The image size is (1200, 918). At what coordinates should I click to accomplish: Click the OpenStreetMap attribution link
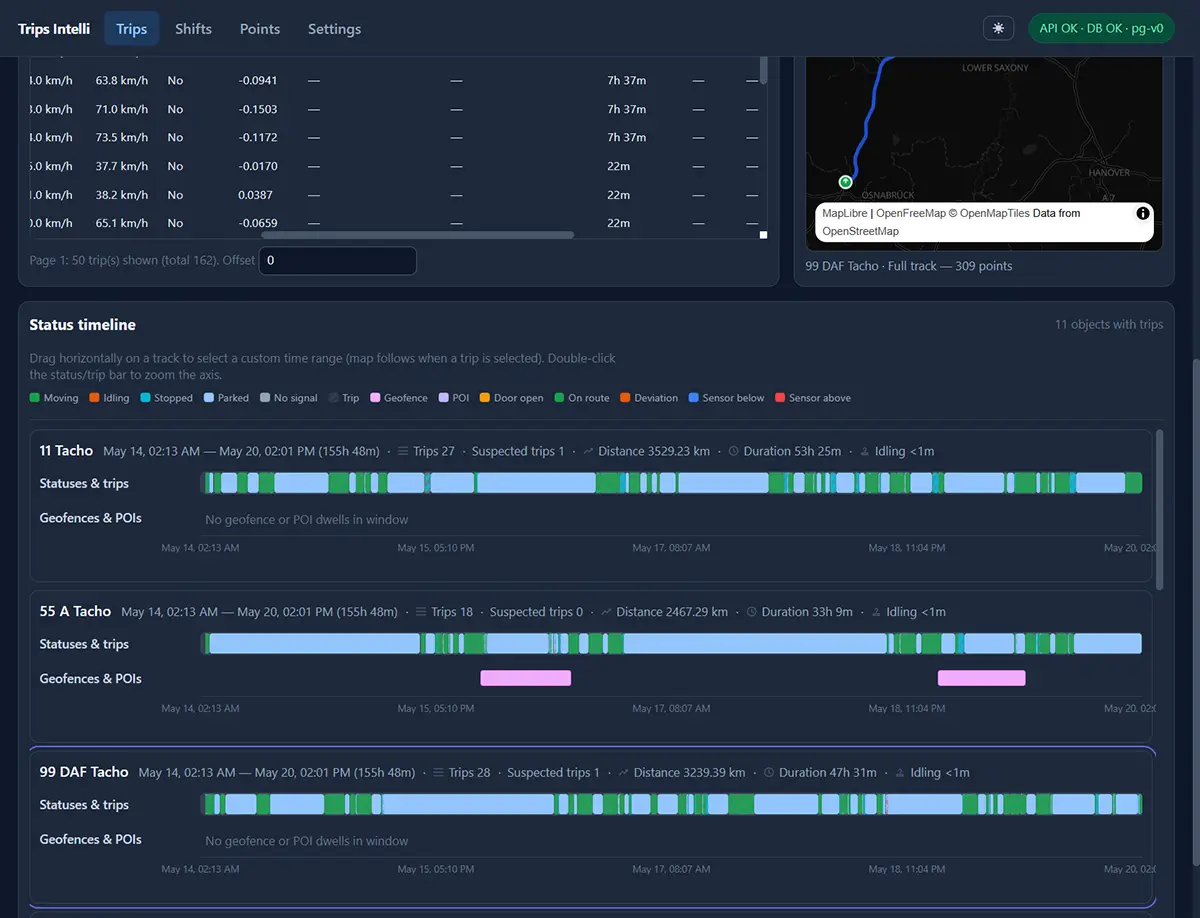click(860, 231)
